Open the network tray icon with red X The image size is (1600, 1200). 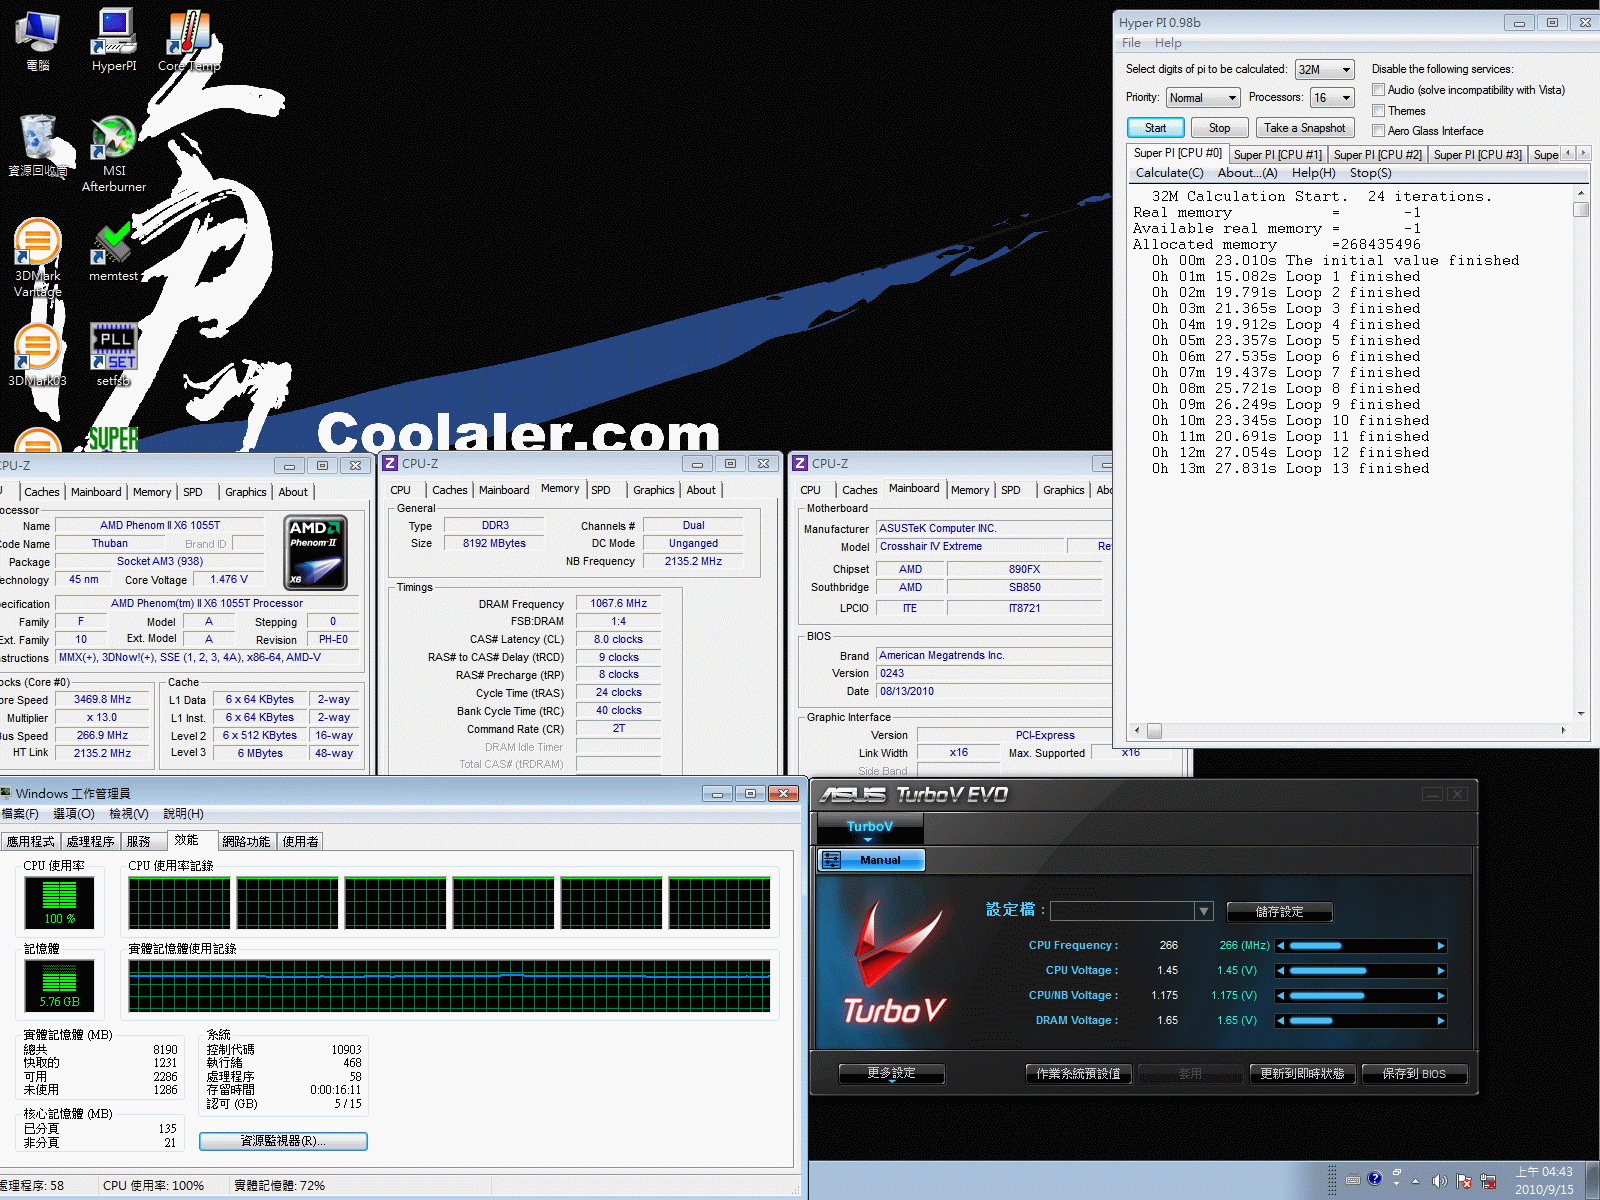[1488, 1181]
